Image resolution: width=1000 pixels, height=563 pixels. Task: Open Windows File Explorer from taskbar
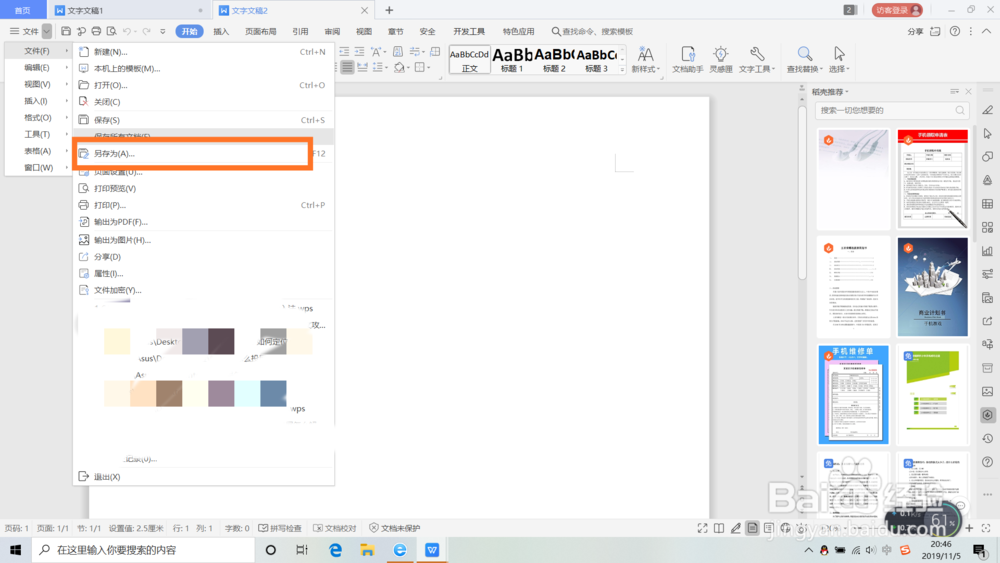367,550
